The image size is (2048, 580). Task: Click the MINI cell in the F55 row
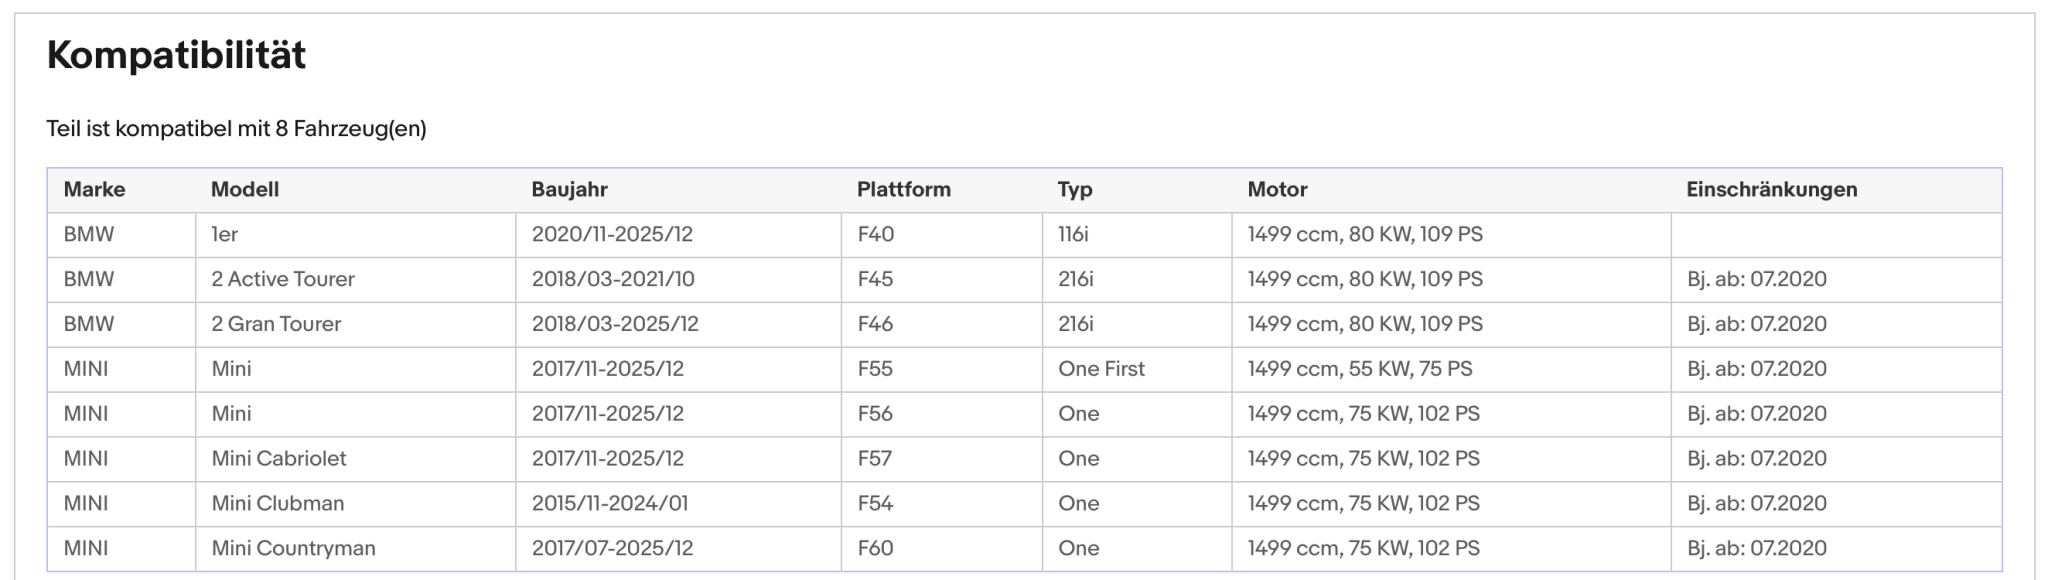click(121, 369)
